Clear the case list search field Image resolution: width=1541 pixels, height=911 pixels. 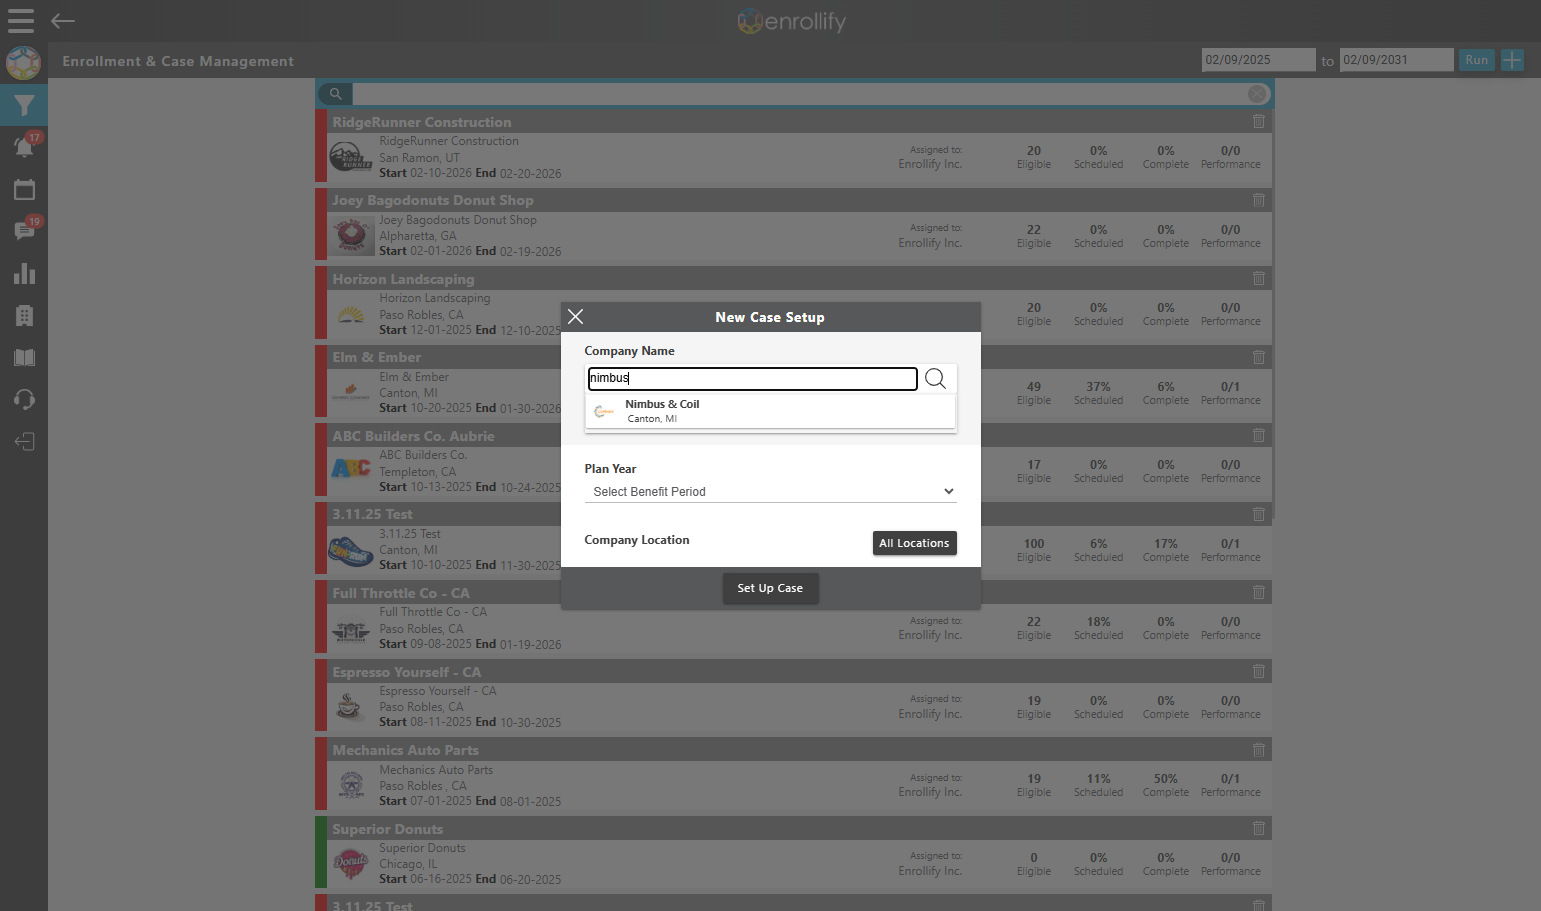click(x=1257, y=94)
